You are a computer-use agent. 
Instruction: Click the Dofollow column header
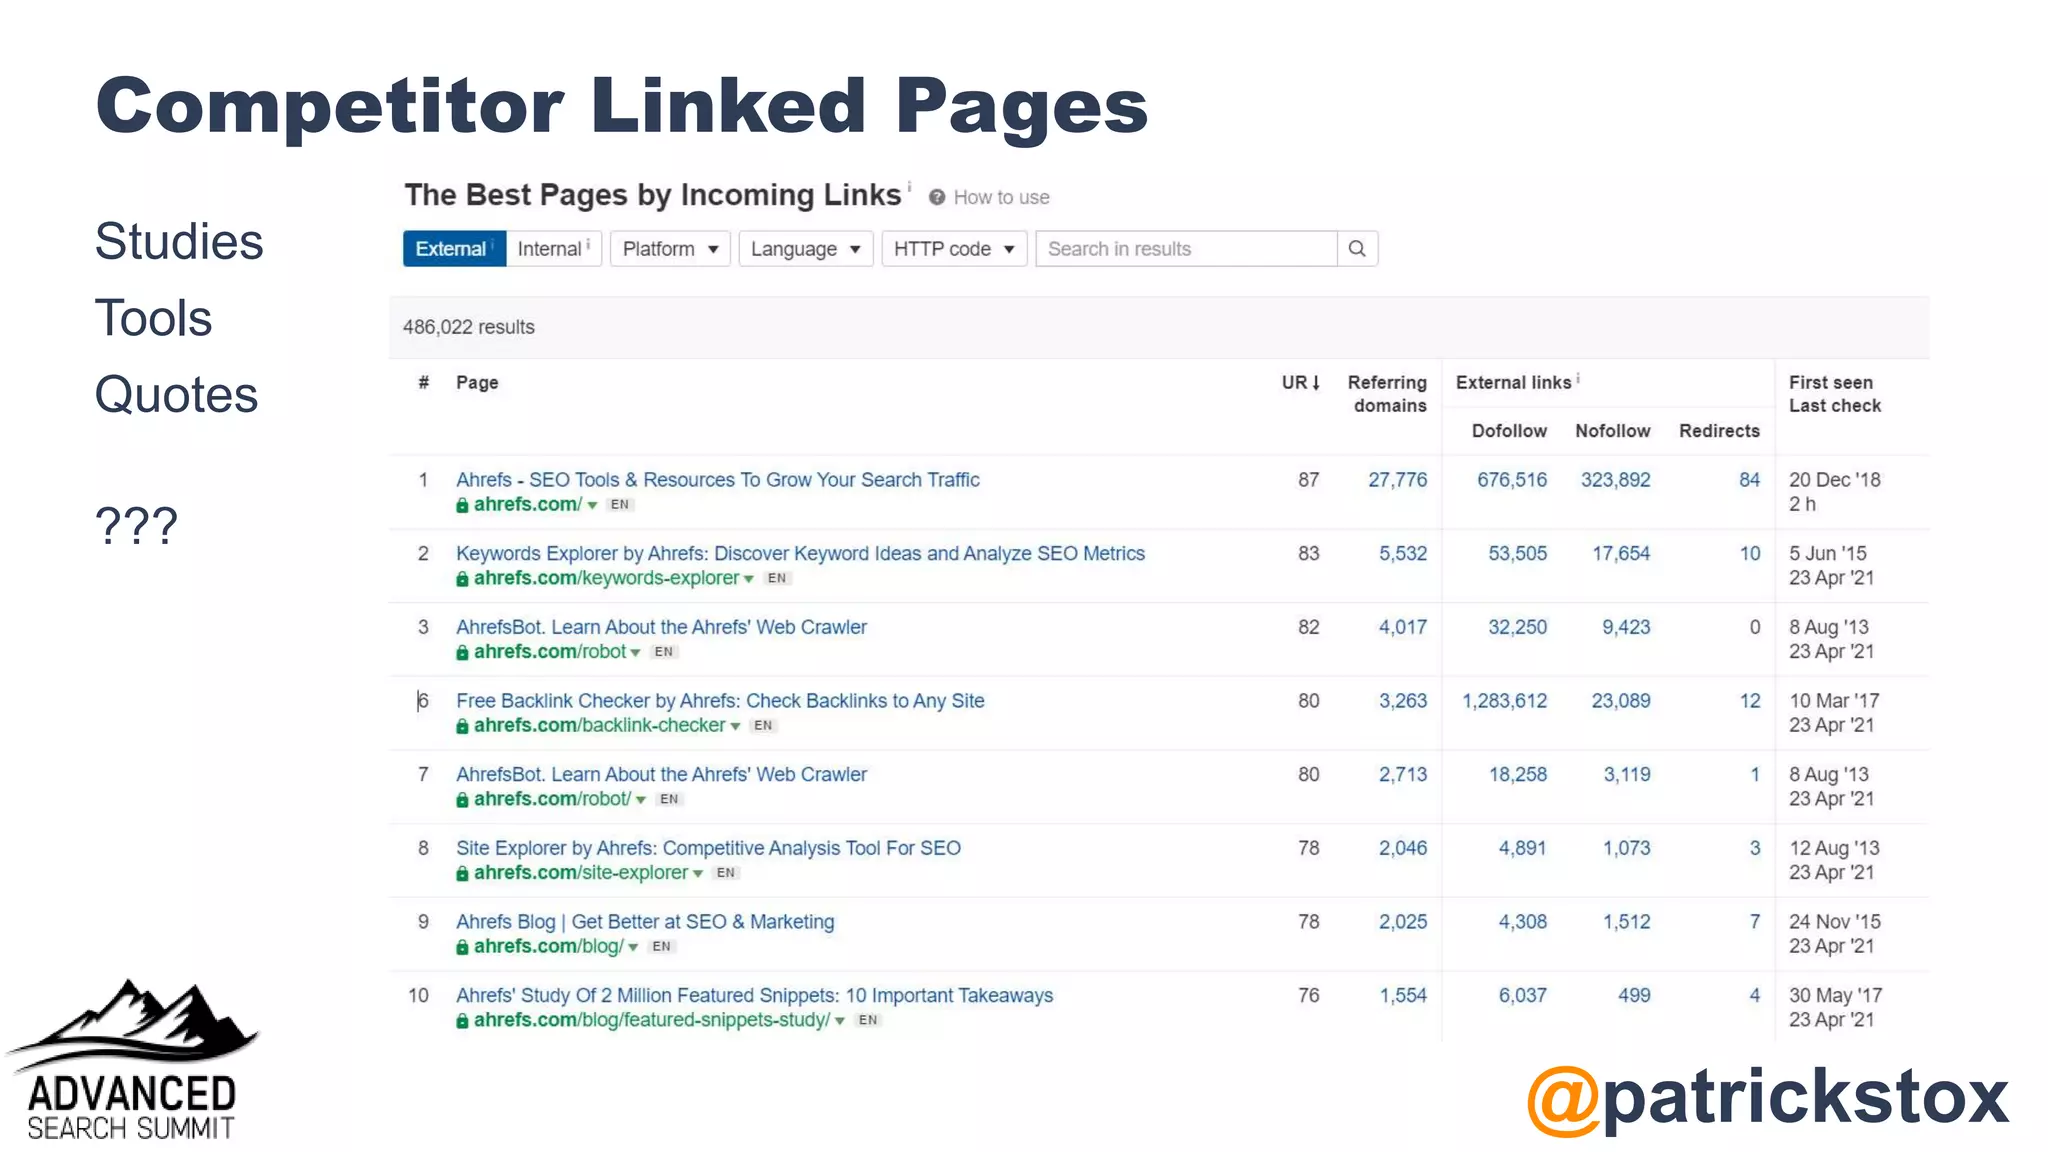pyautogui.click(x=1509, y=431)
